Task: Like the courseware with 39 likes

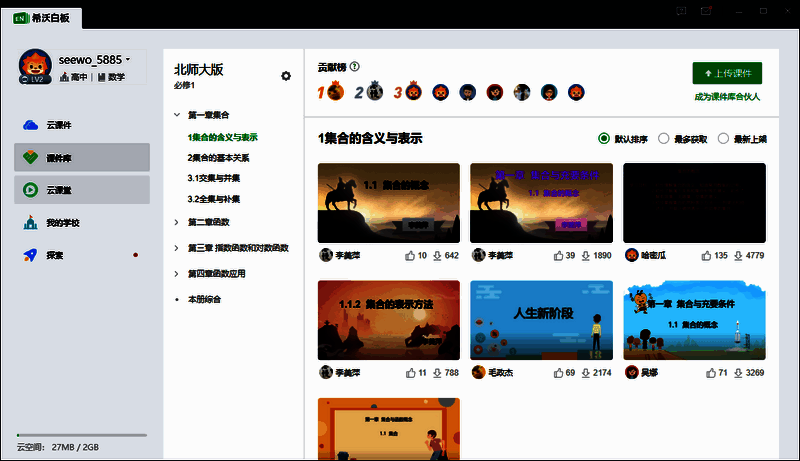Action: 559,255
